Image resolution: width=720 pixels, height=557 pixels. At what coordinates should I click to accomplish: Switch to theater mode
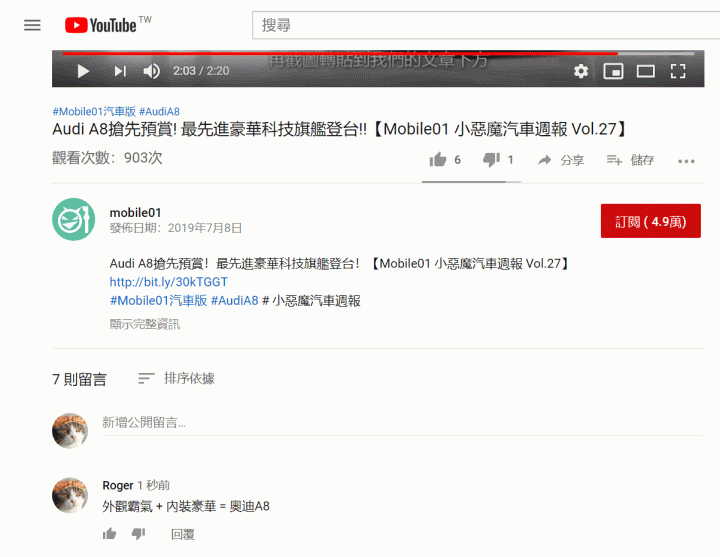(646, 71)
